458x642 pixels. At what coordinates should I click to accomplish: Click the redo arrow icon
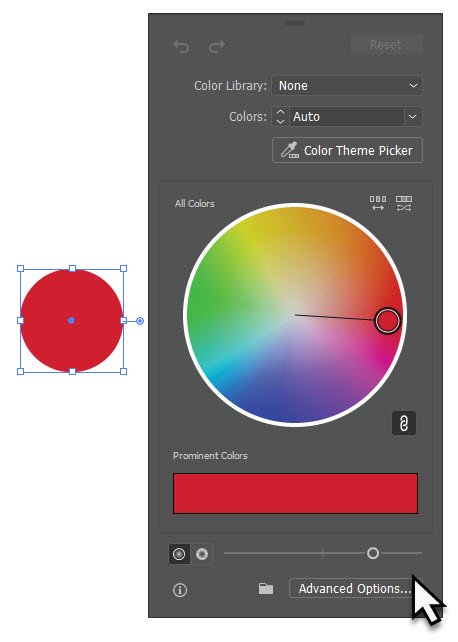[217, 47]
